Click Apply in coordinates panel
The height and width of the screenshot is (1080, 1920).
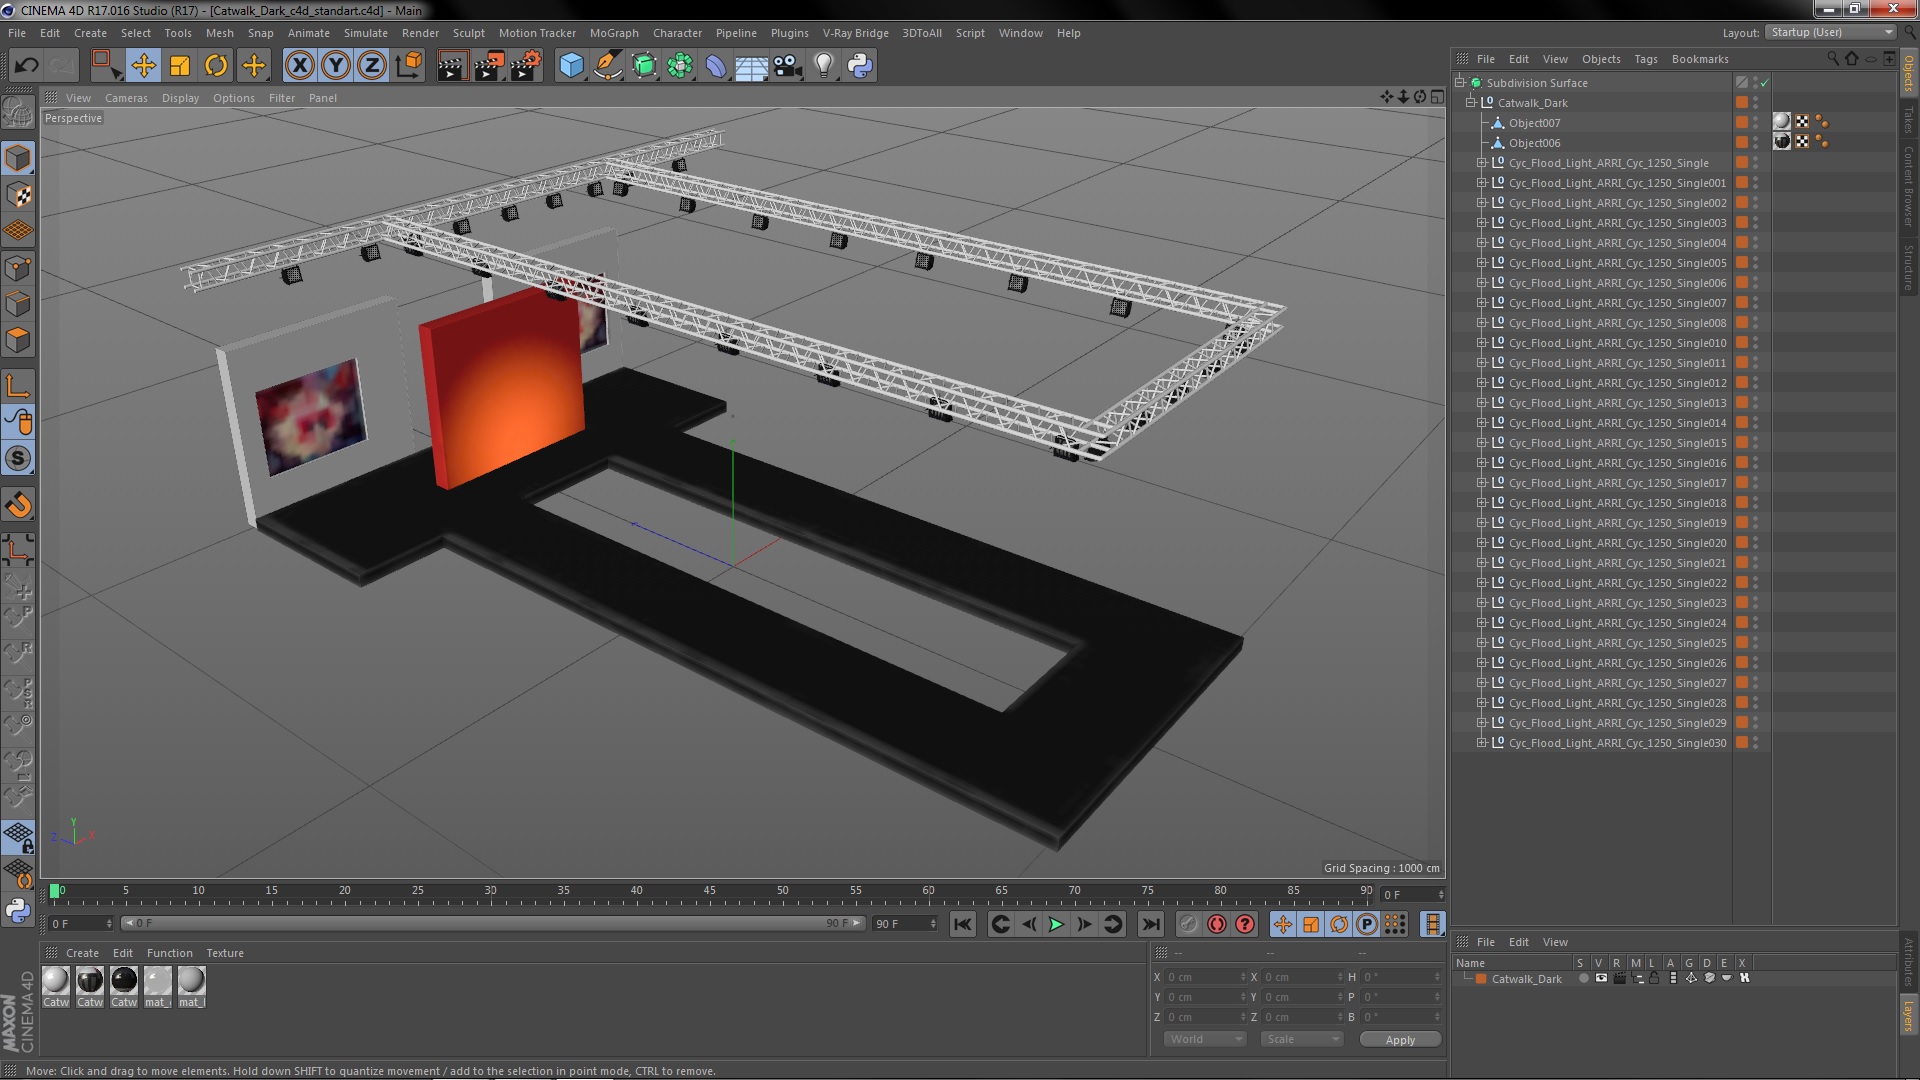[x=1400, y=1040]
